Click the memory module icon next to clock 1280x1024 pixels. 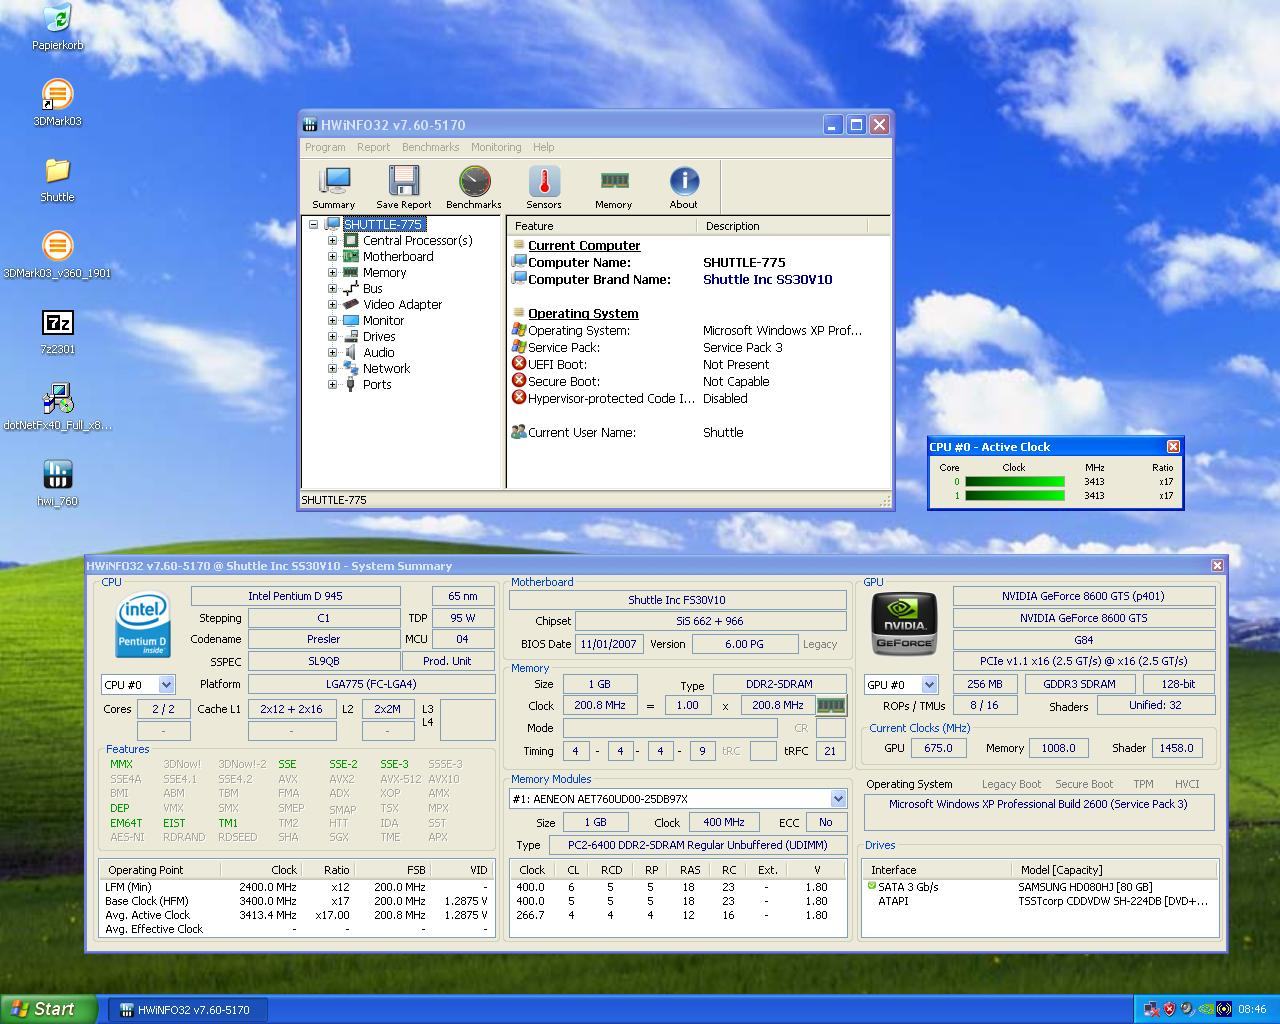(831, 705)
